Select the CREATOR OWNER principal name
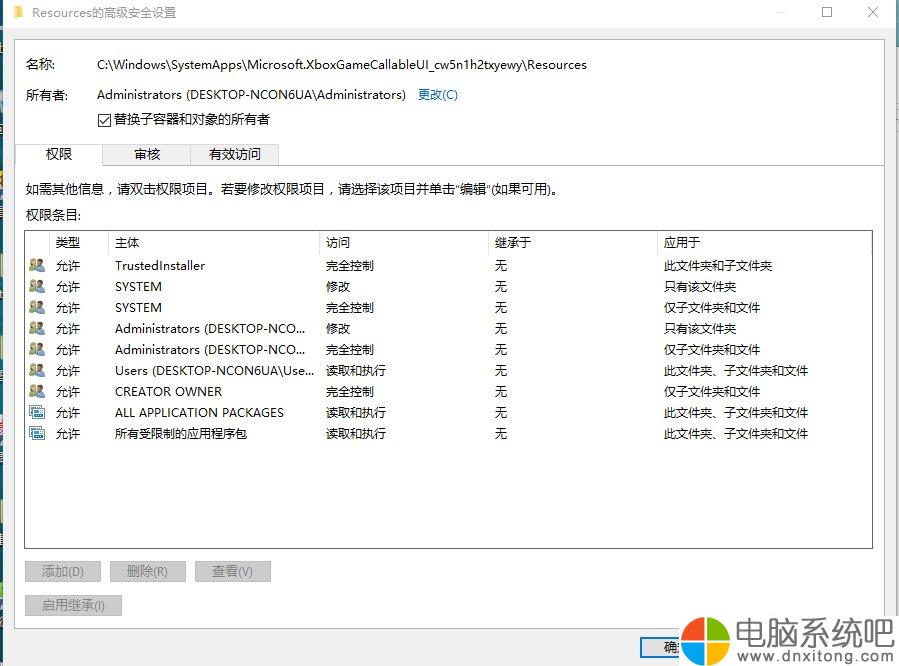This screenshot has width=899, height=666. pos(168,391)
